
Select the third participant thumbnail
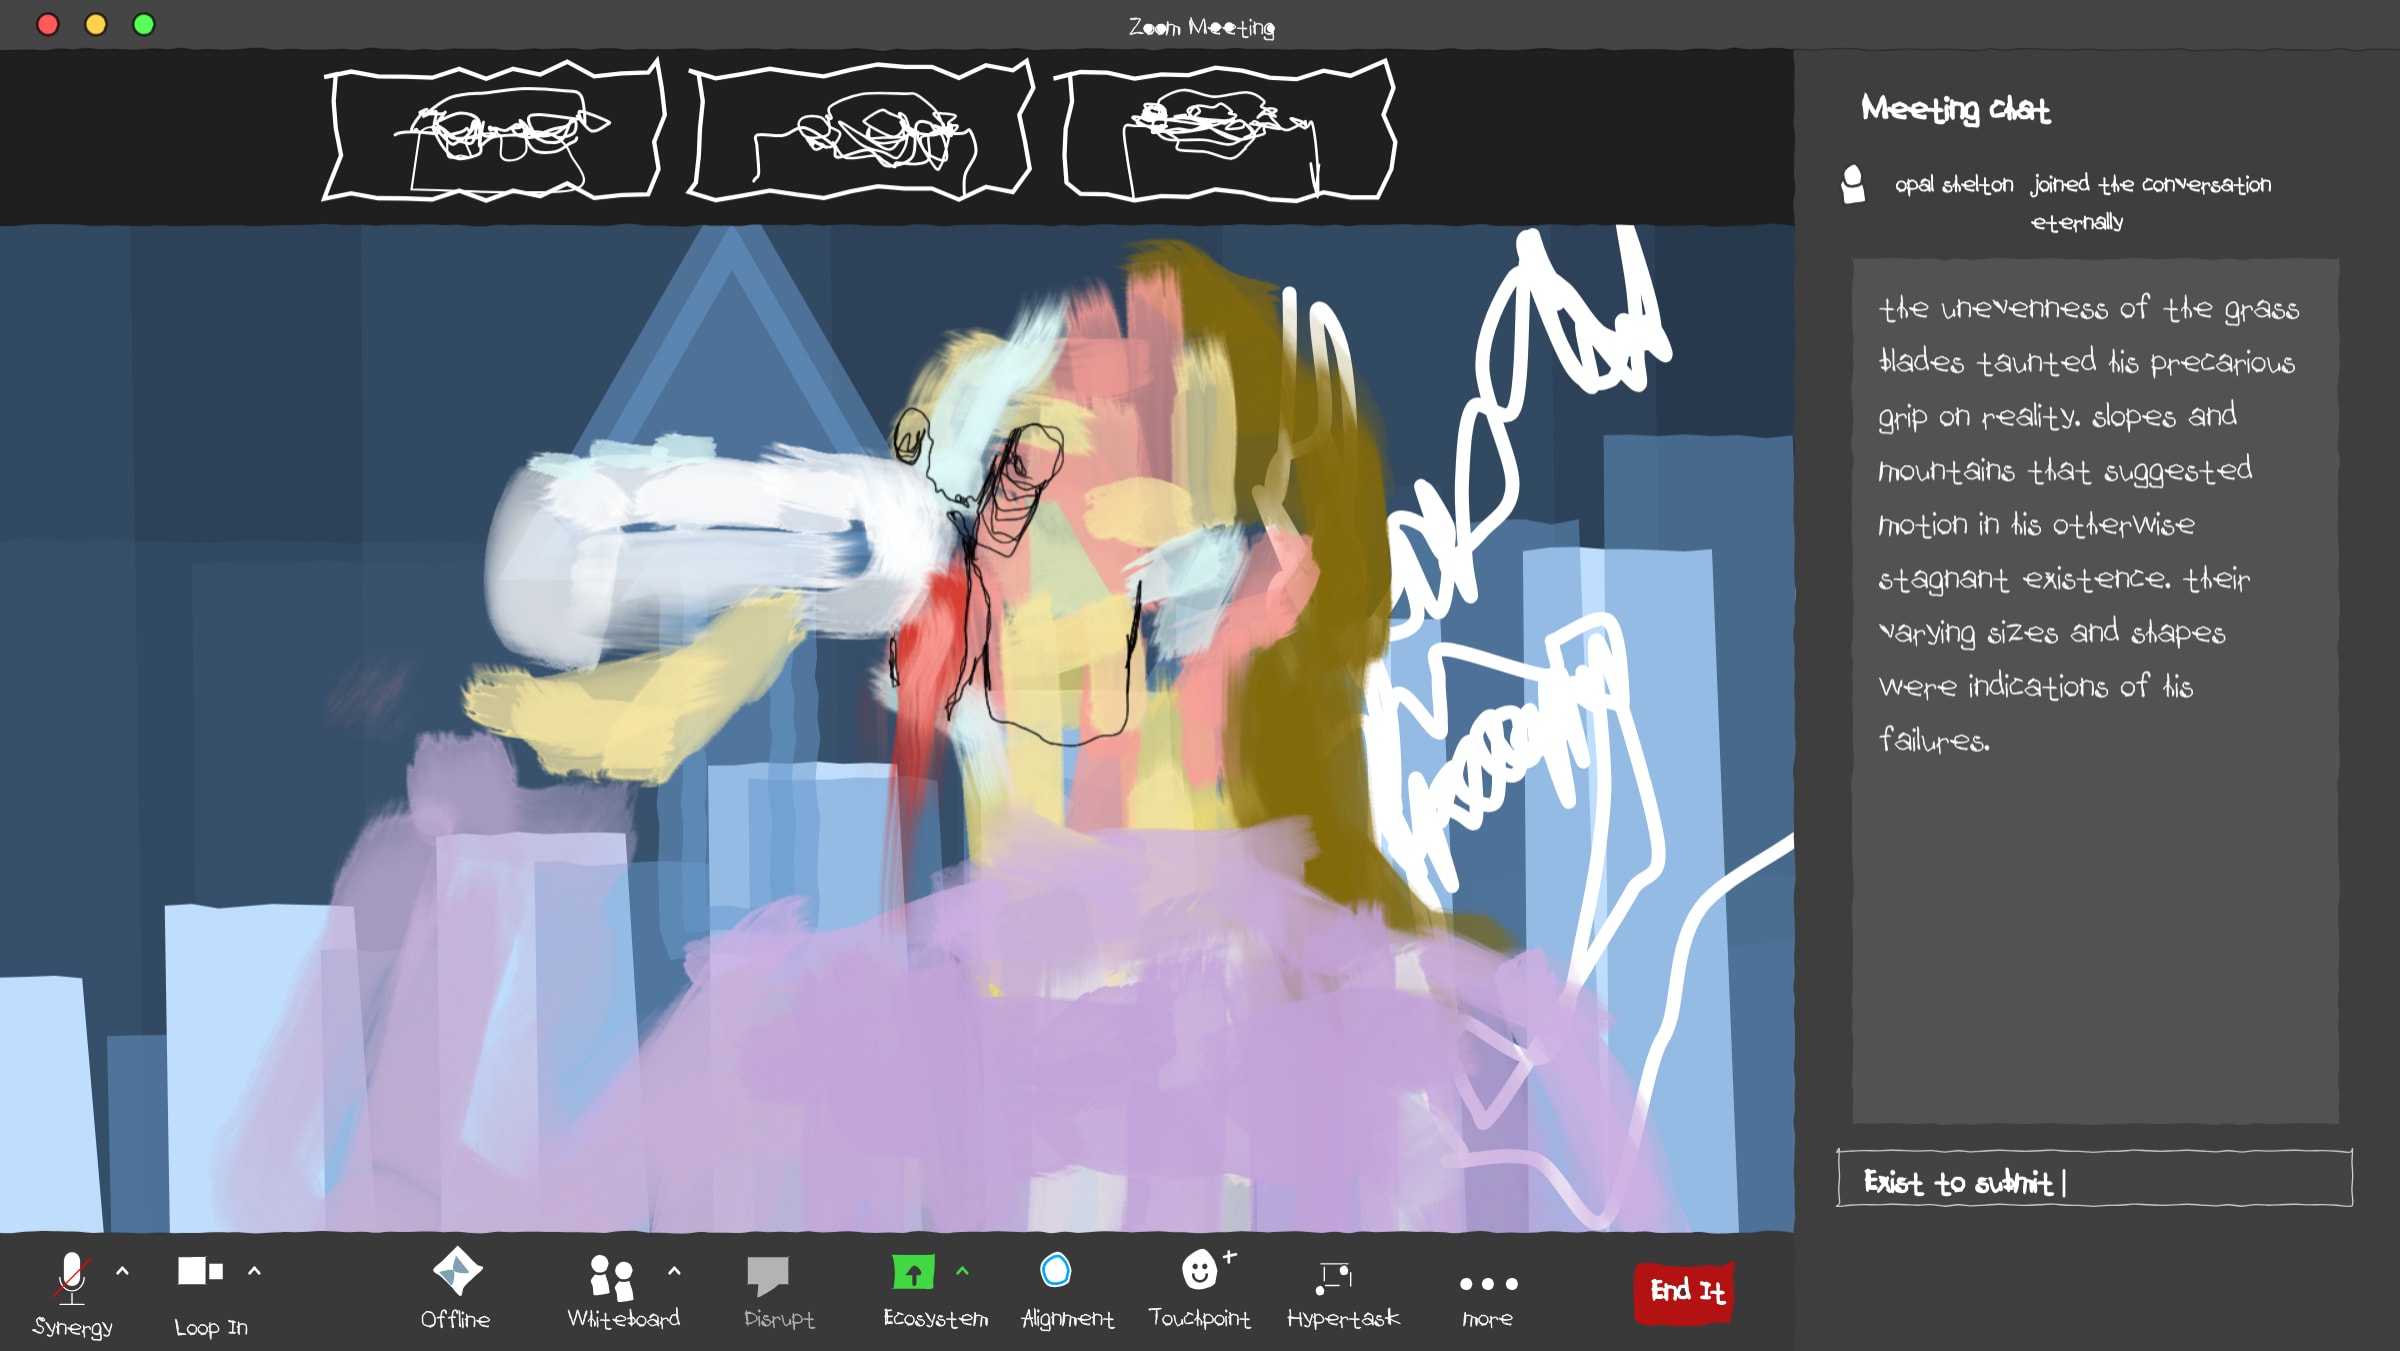pos(1228,132)
